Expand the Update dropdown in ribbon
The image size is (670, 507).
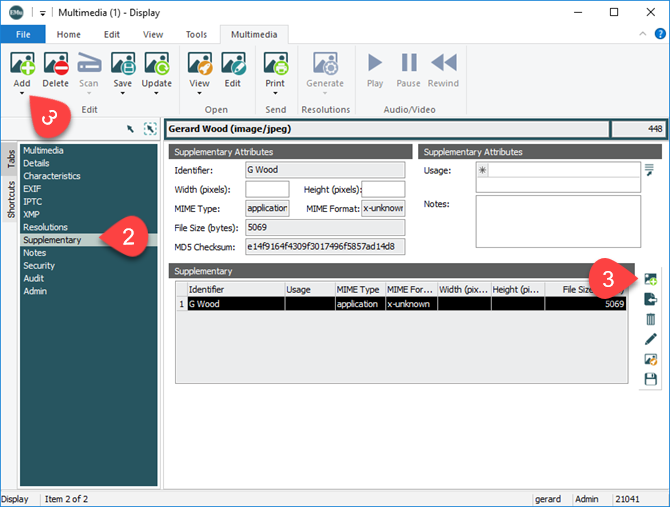pos(157,94)
